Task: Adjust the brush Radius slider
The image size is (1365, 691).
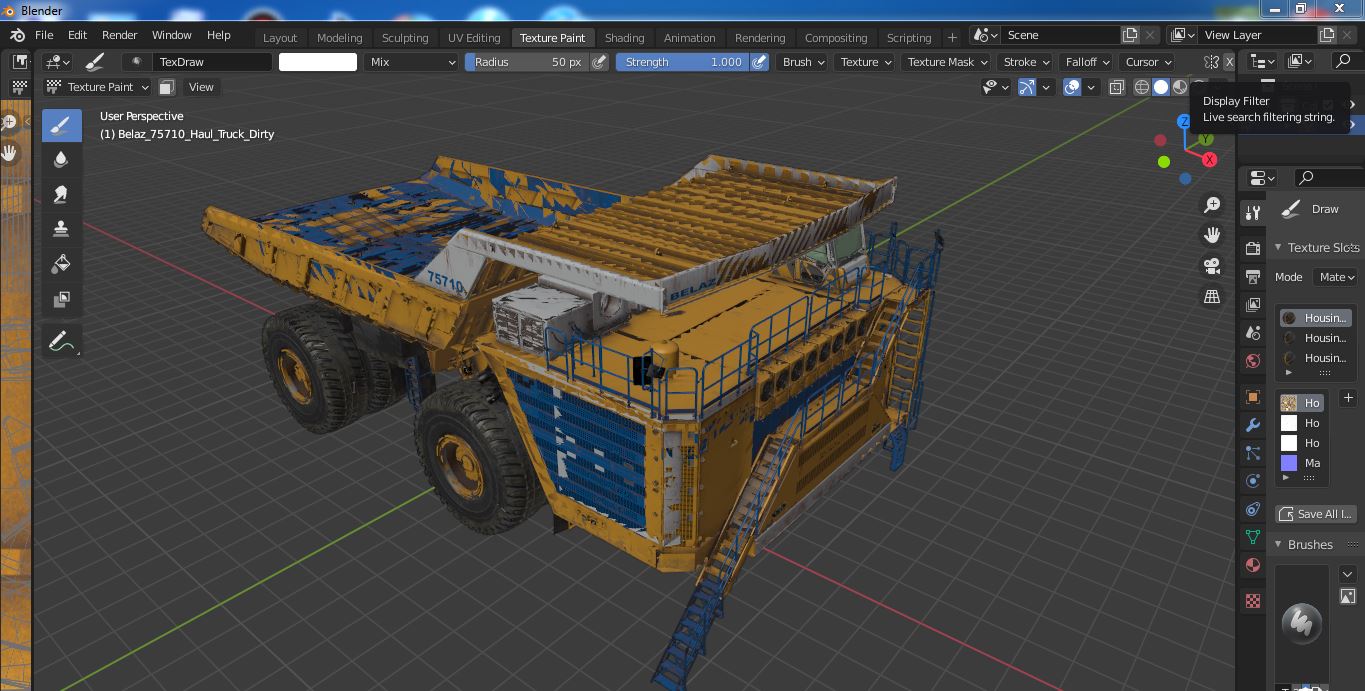Action: pyautogui.click(x=527, y=62)
